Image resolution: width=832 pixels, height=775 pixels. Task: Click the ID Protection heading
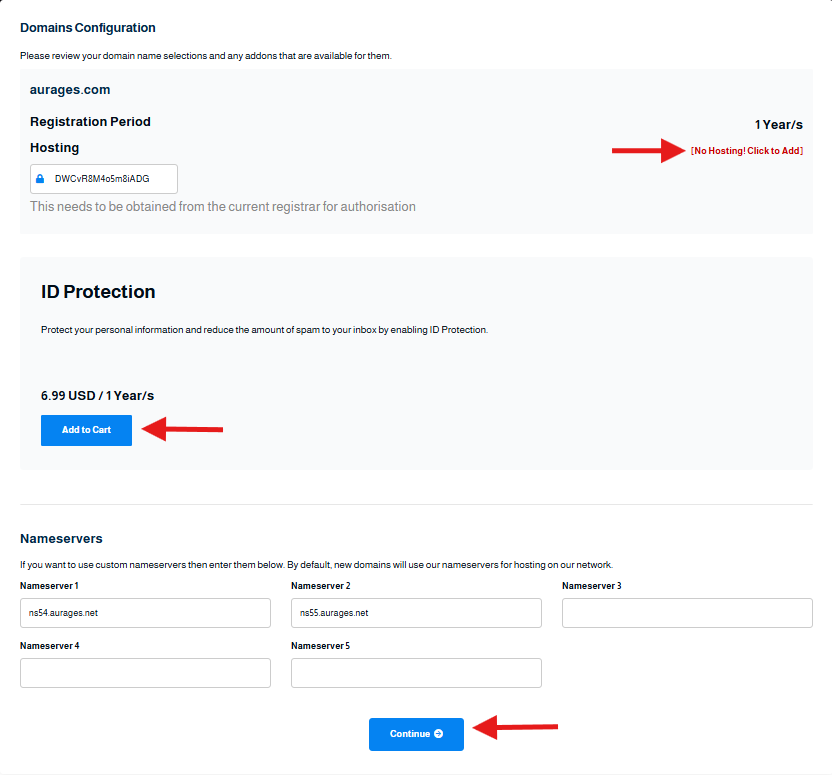(x=98, y=292)
